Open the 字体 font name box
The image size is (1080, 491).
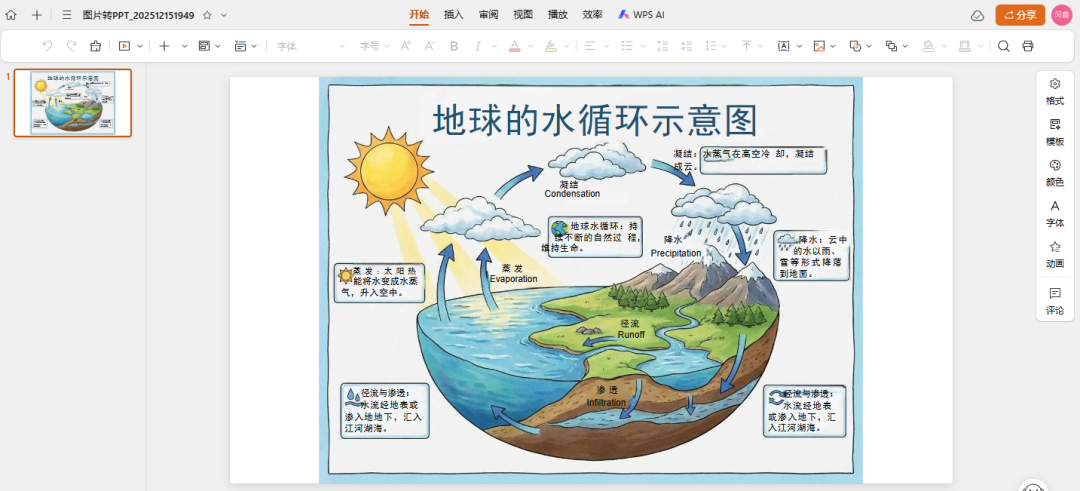311,46
